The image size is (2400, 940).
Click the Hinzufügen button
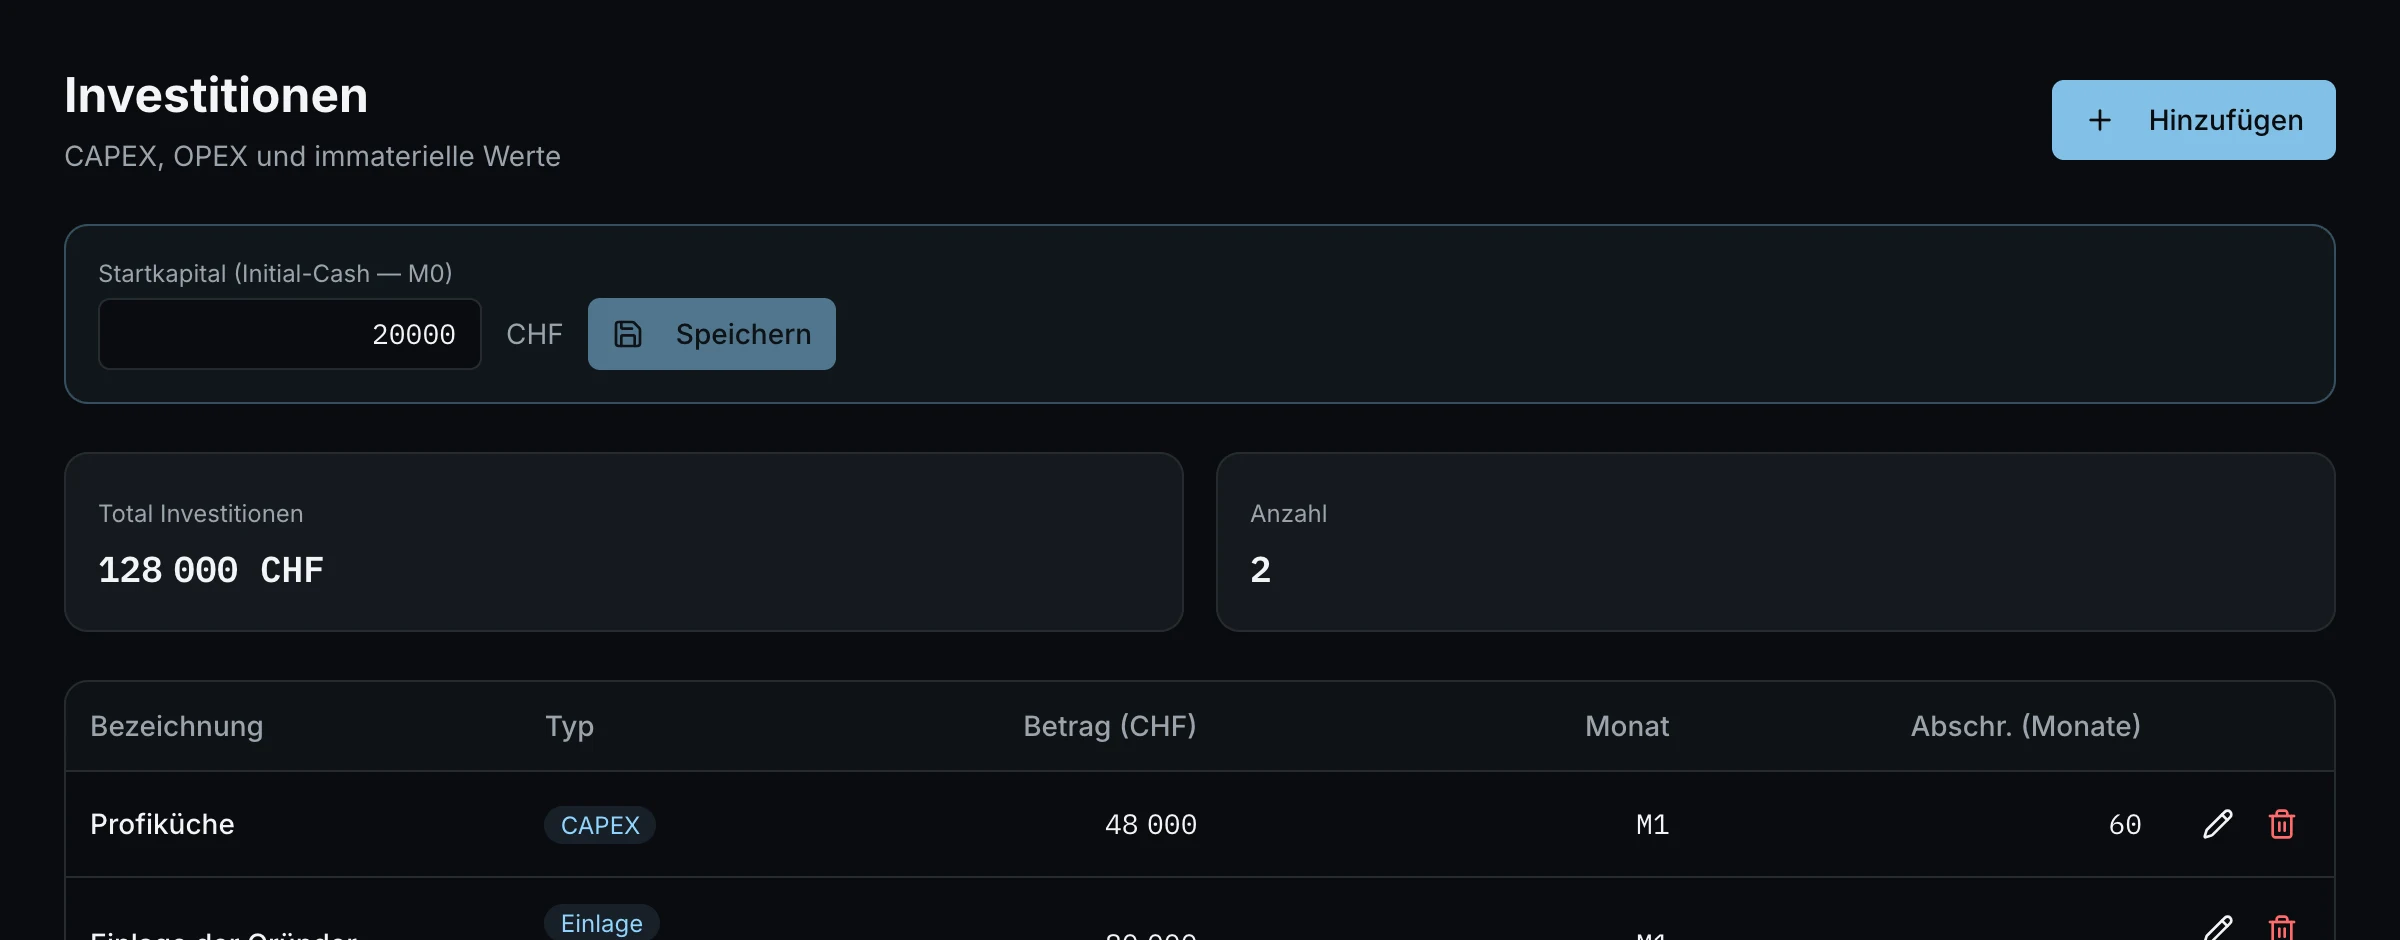[x=2193, y=120]
